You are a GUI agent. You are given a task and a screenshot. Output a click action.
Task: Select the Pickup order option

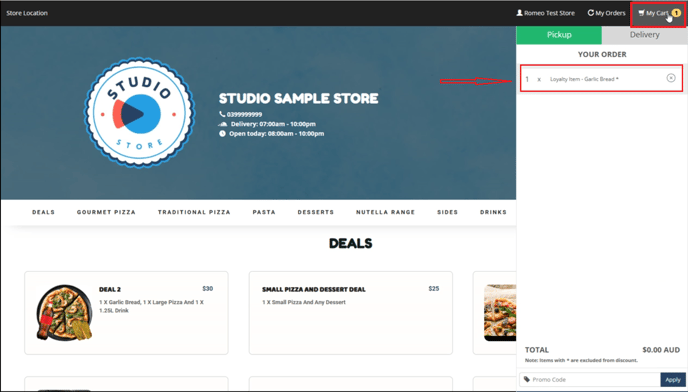click(x=559, y=35)
